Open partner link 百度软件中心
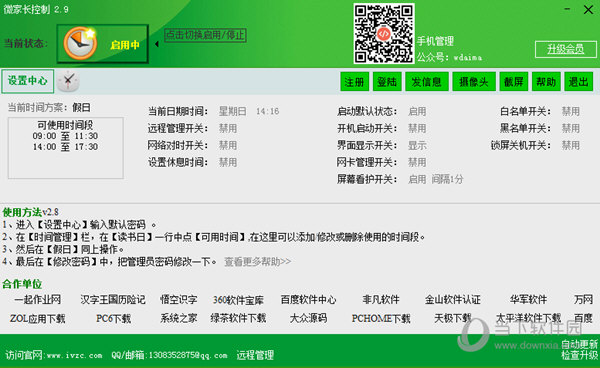 pyautogui.click(x=308, y=300)
